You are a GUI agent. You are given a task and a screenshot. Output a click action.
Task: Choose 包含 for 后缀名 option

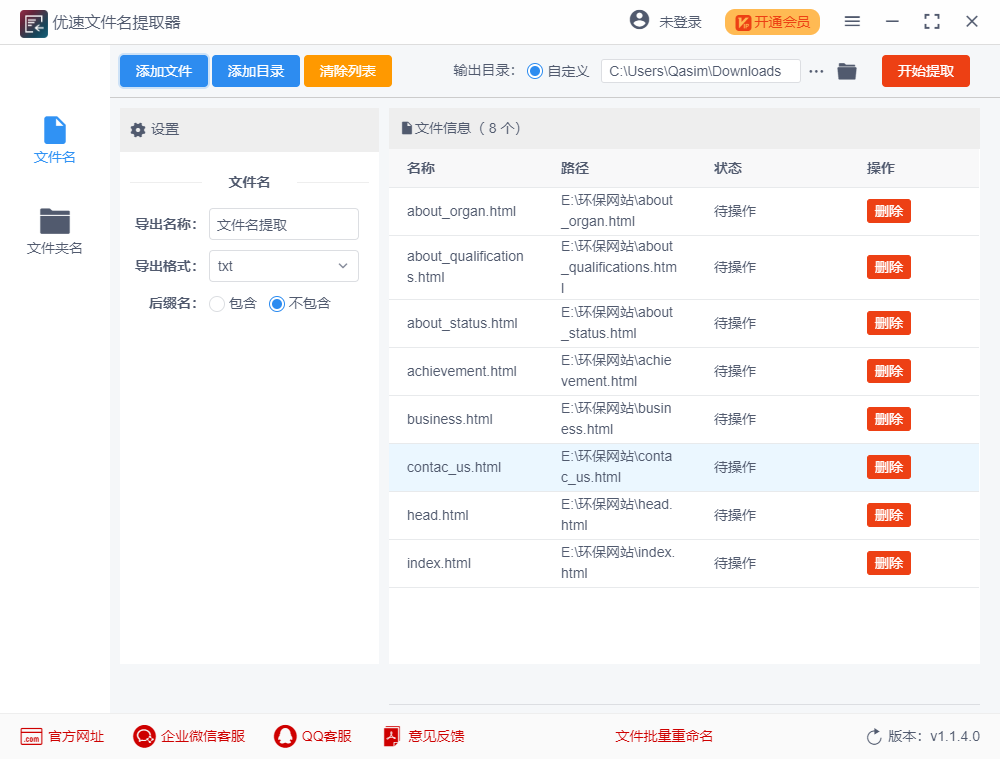[216, 303]
